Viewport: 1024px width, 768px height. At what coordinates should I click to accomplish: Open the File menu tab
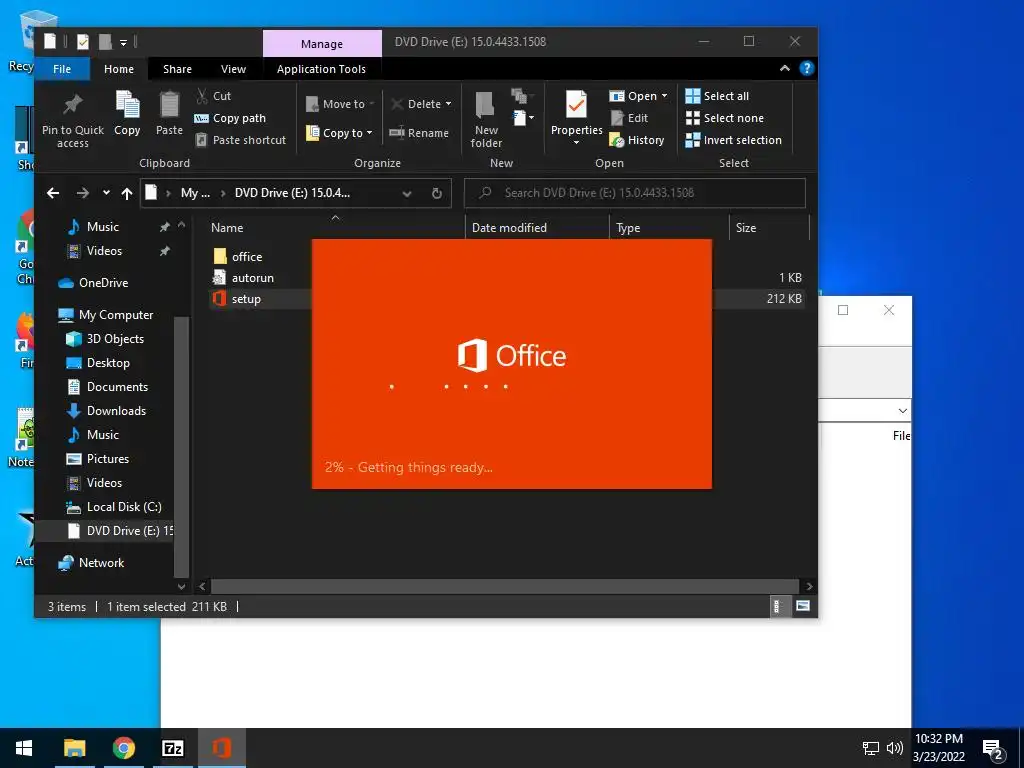coord(62,69)
